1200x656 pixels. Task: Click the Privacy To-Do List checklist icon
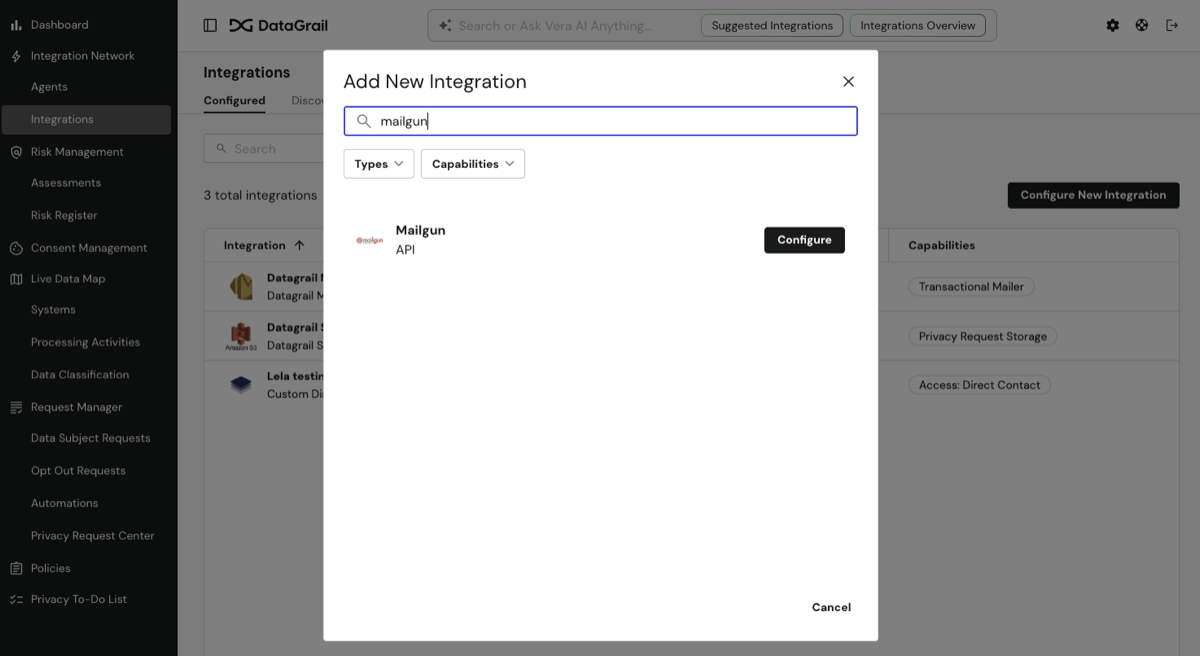16,599
